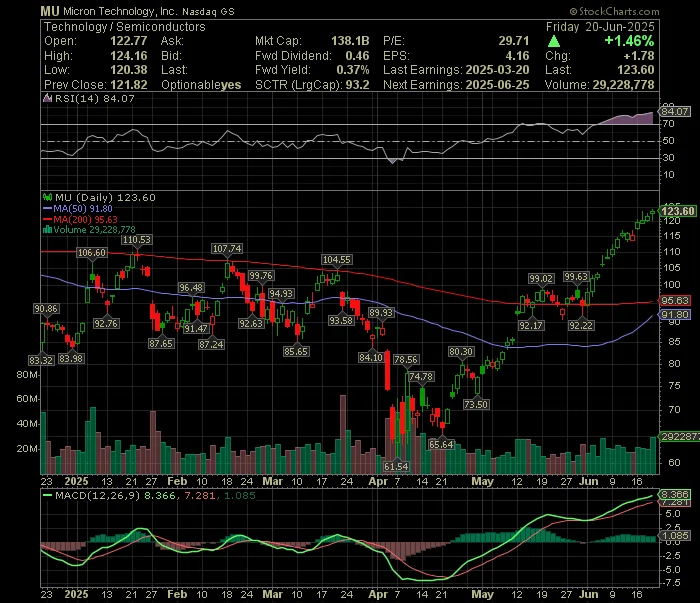Click the Open value 122.77
The width and height of the screenshot is (700, 603).
[x=129, y=41]
